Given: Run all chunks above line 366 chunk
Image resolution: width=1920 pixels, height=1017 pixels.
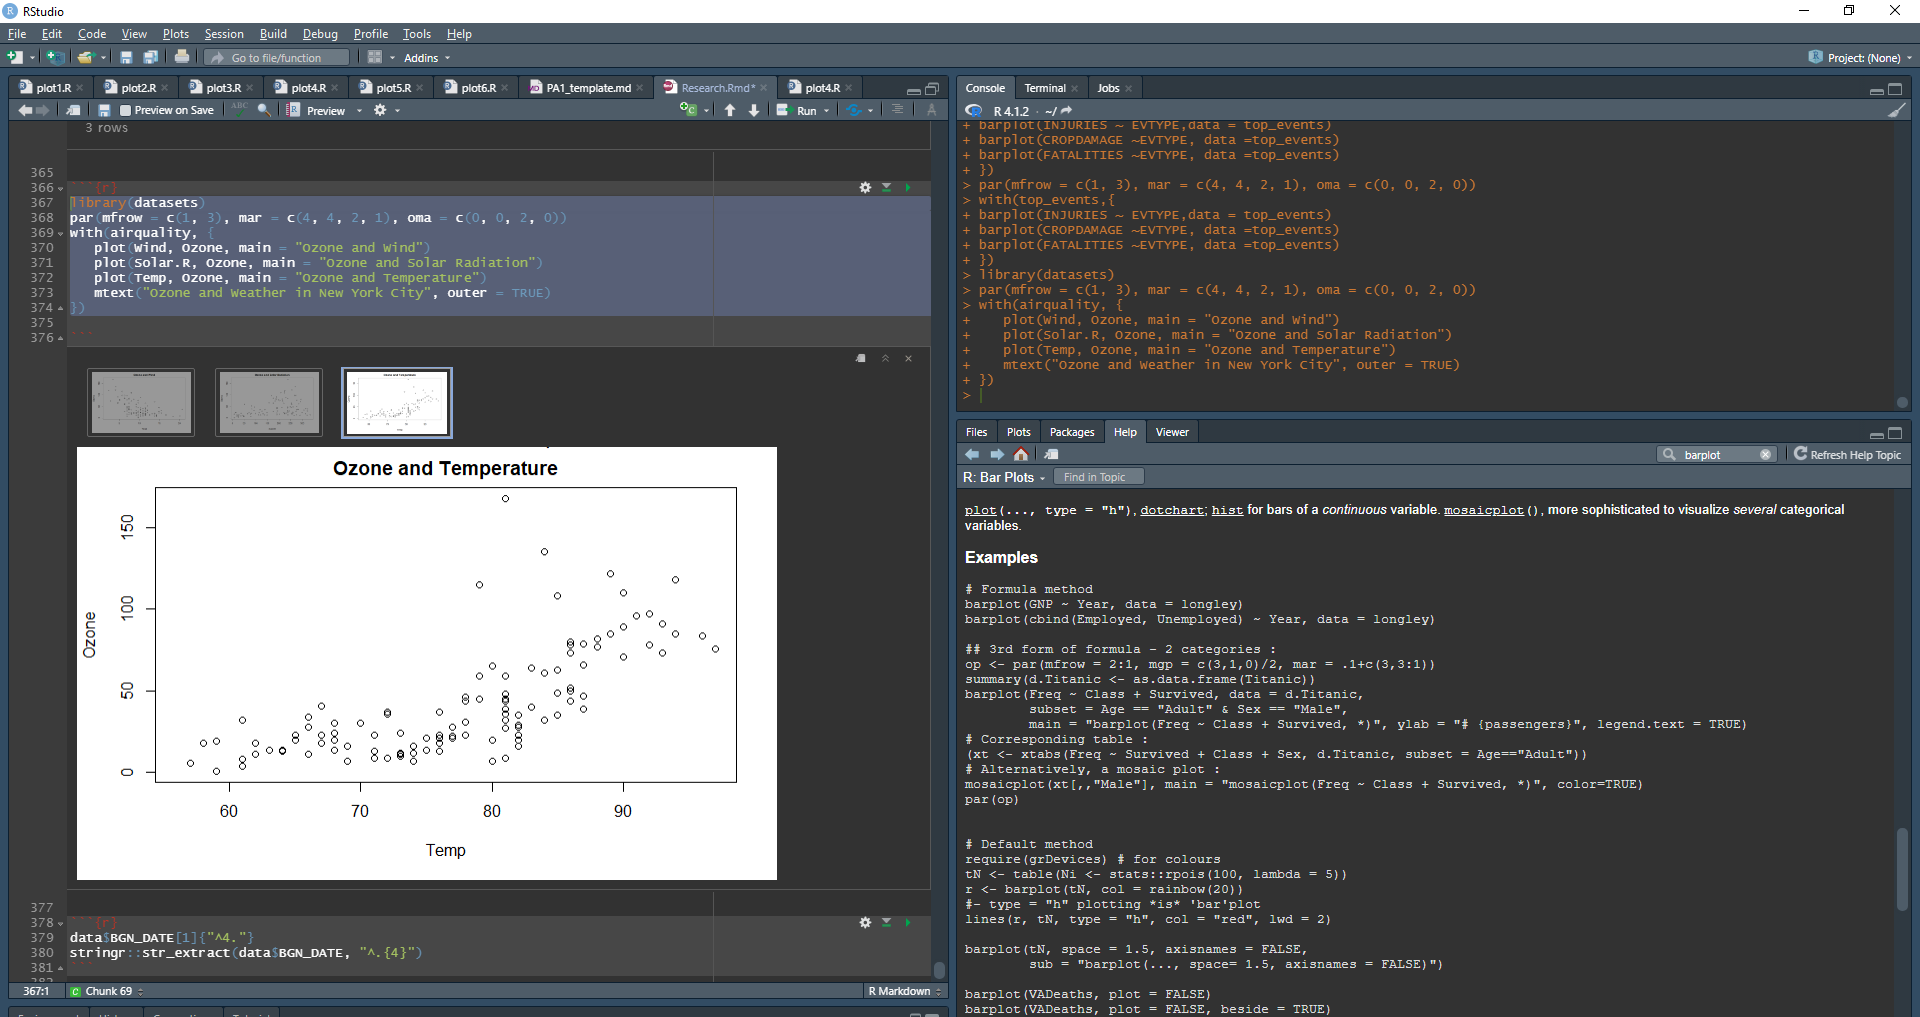Looking at the screenshot, I should [x=886, y=187].
